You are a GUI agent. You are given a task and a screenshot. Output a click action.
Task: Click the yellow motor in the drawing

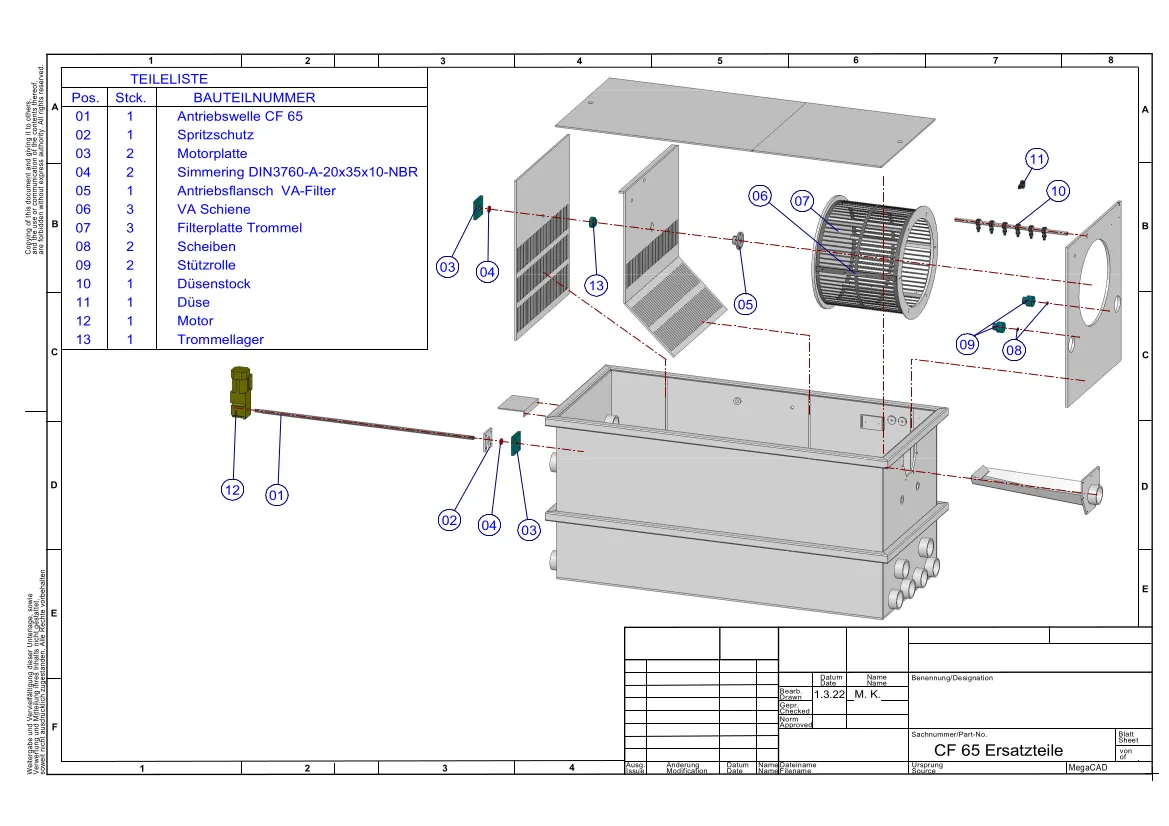pyautogui.click(x=240, y=391)
